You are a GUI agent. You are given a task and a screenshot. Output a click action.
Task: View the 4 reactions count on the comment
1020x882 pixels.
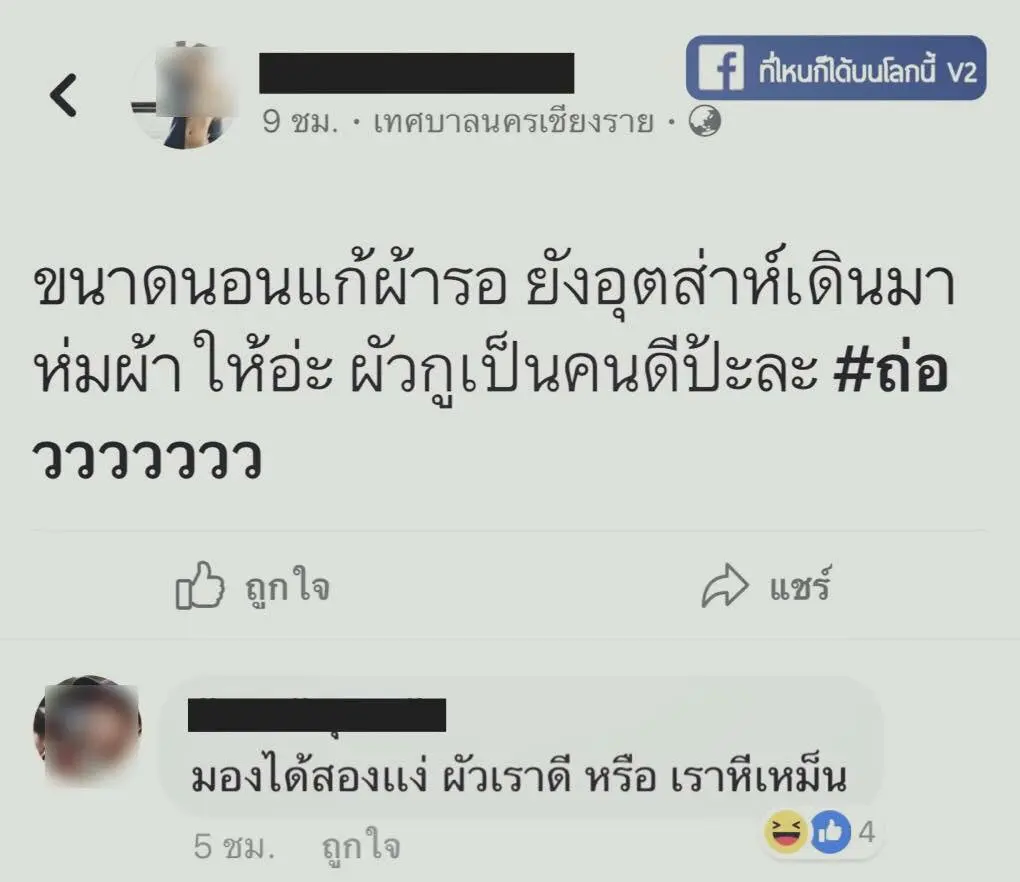pyautogui.click(x=866, y=833)
